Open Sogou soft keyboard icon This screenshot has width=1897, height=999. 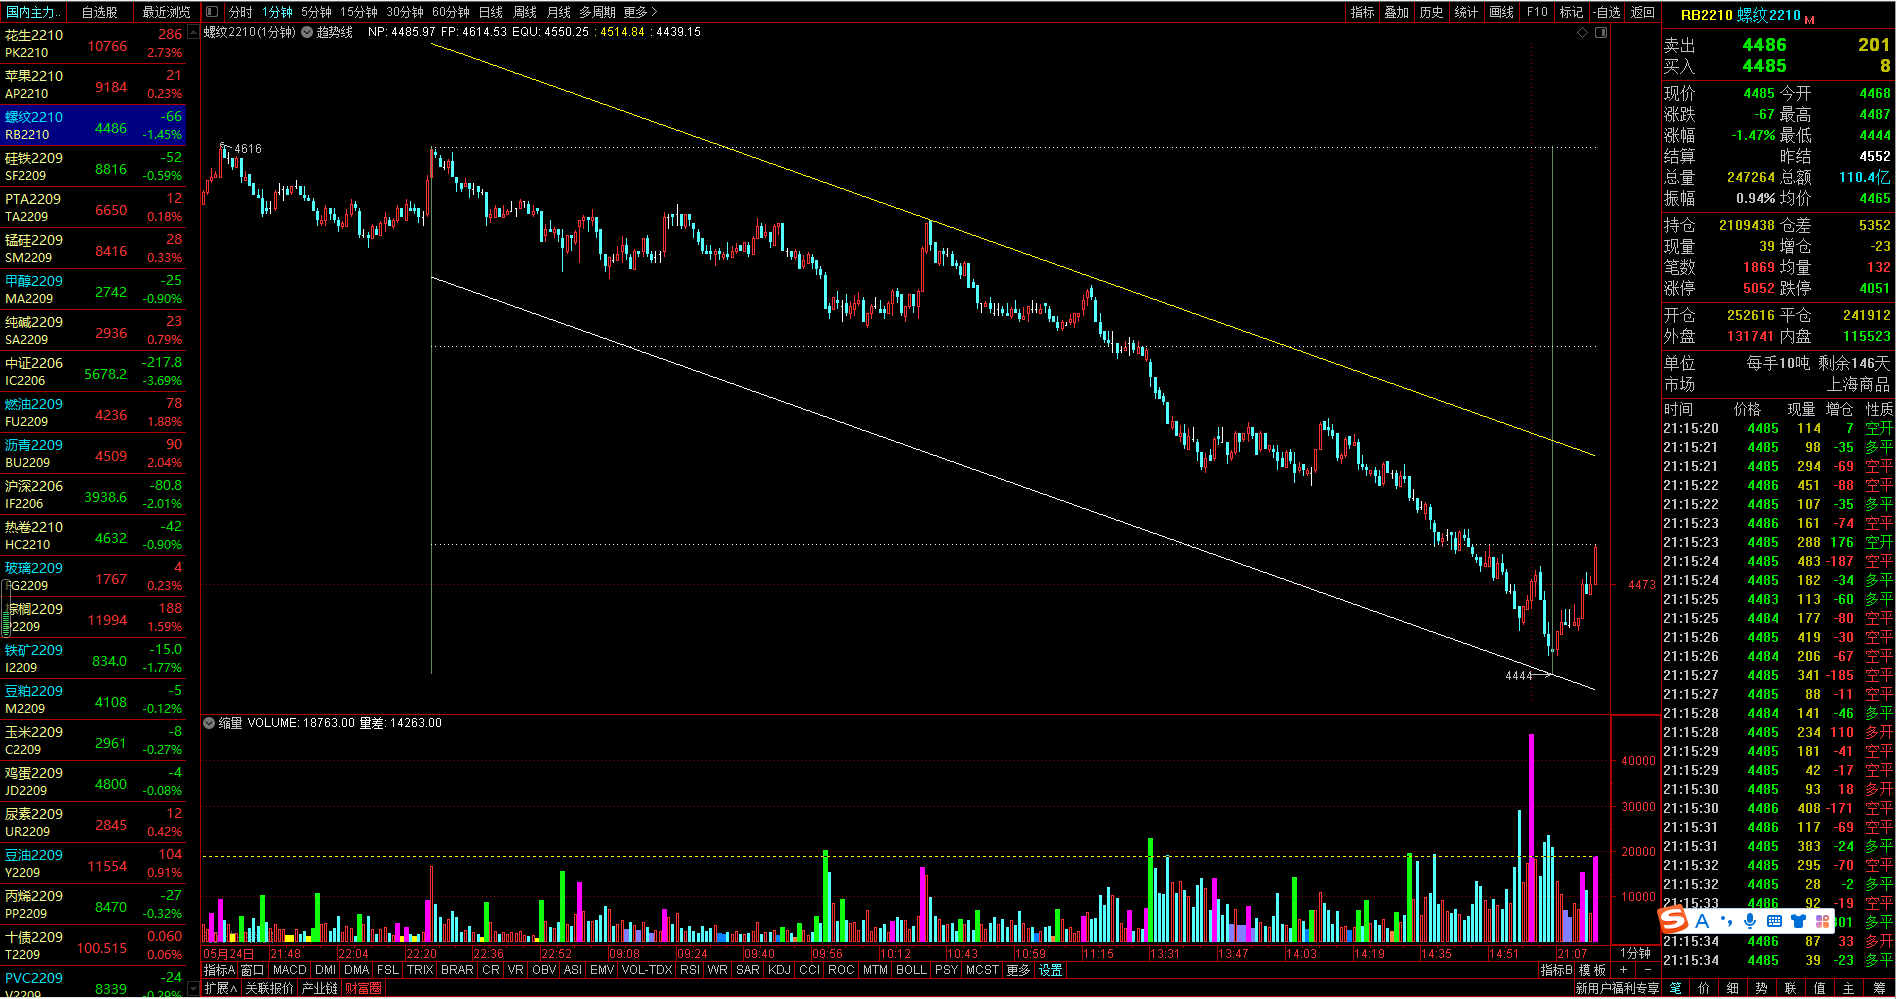click(x=1774, y=921)
